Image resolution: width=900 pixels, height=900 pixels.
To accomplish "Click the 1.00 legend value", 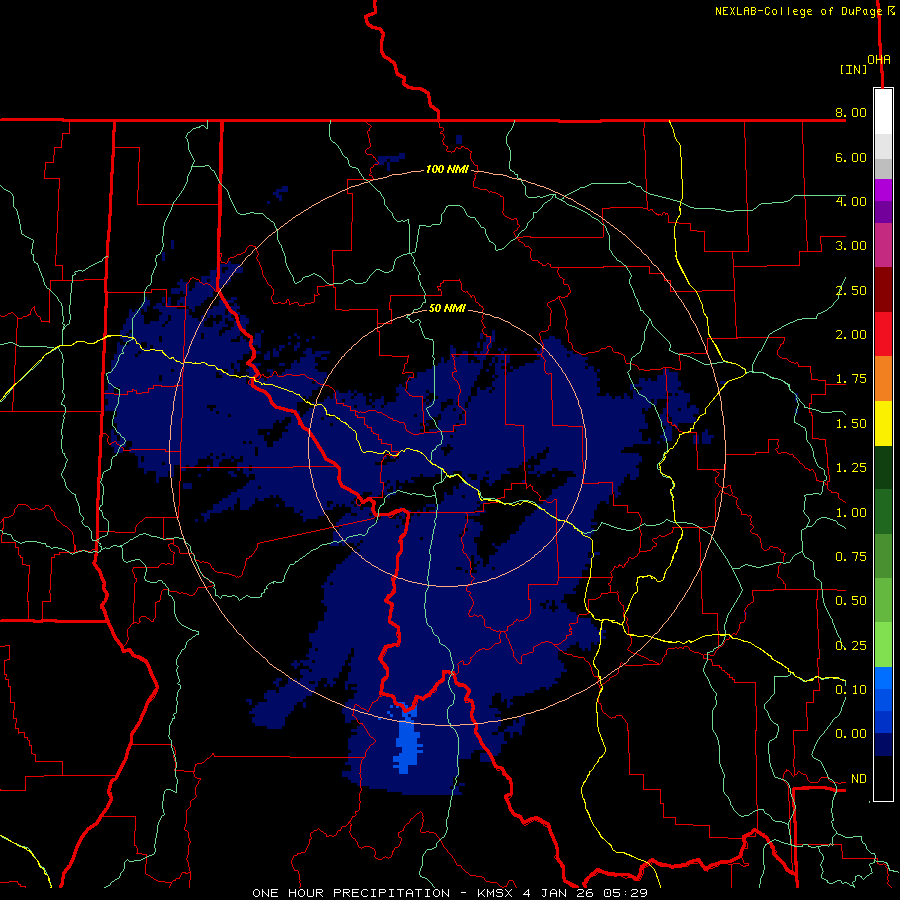I will pyautogui.click(x=851, y=513).
